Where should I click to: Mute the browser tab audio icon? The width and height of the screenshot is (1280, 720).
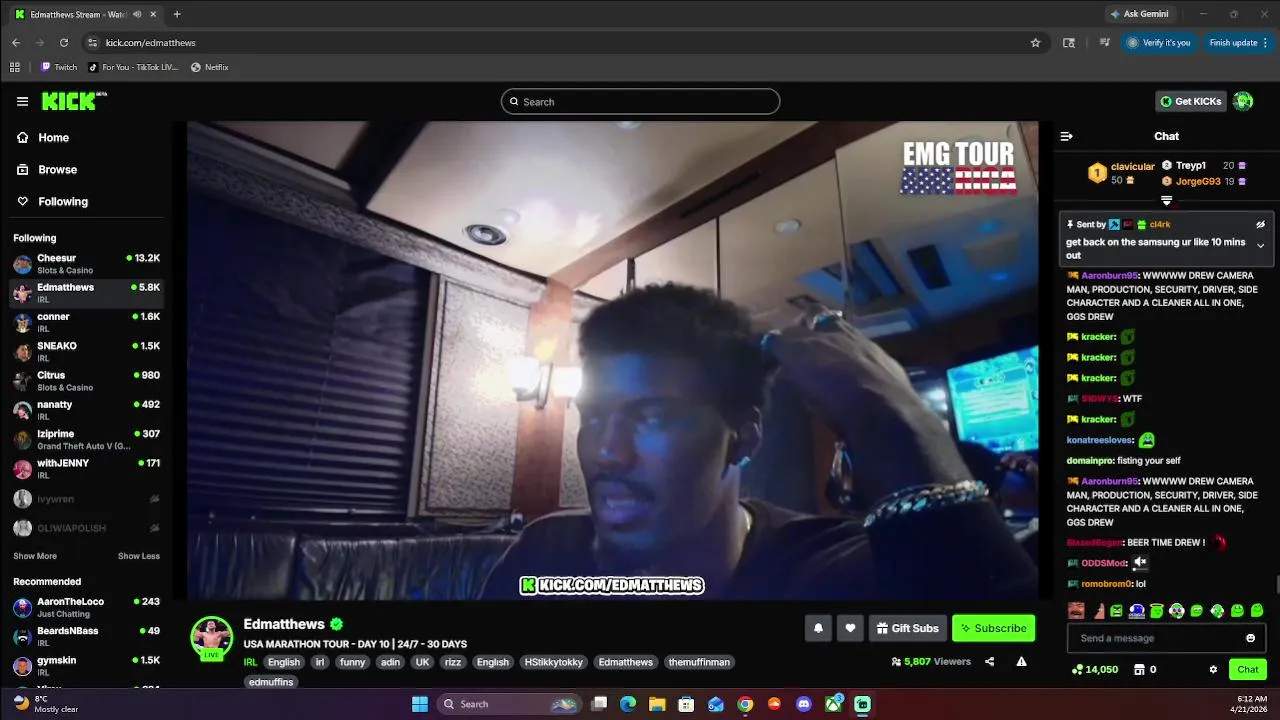coord(137,14)
